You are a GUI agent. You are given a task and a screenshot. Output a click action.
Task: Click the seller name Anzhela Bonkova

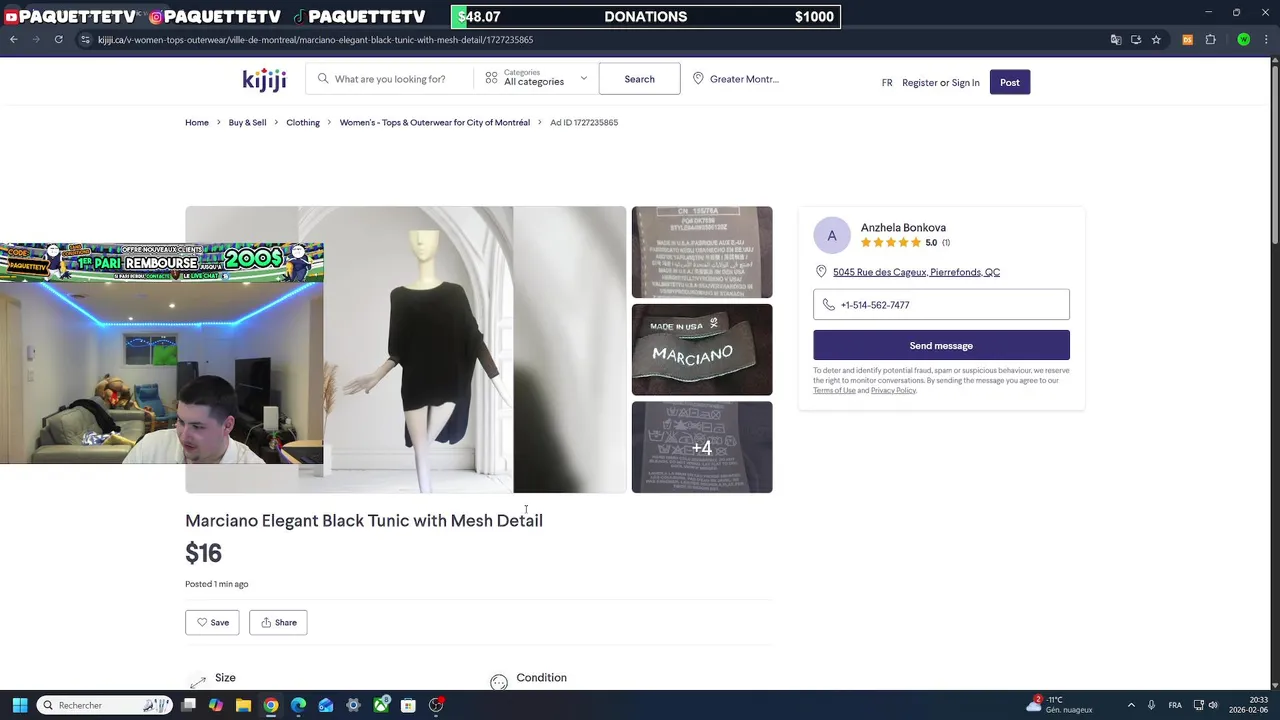[x=903, y=228]
